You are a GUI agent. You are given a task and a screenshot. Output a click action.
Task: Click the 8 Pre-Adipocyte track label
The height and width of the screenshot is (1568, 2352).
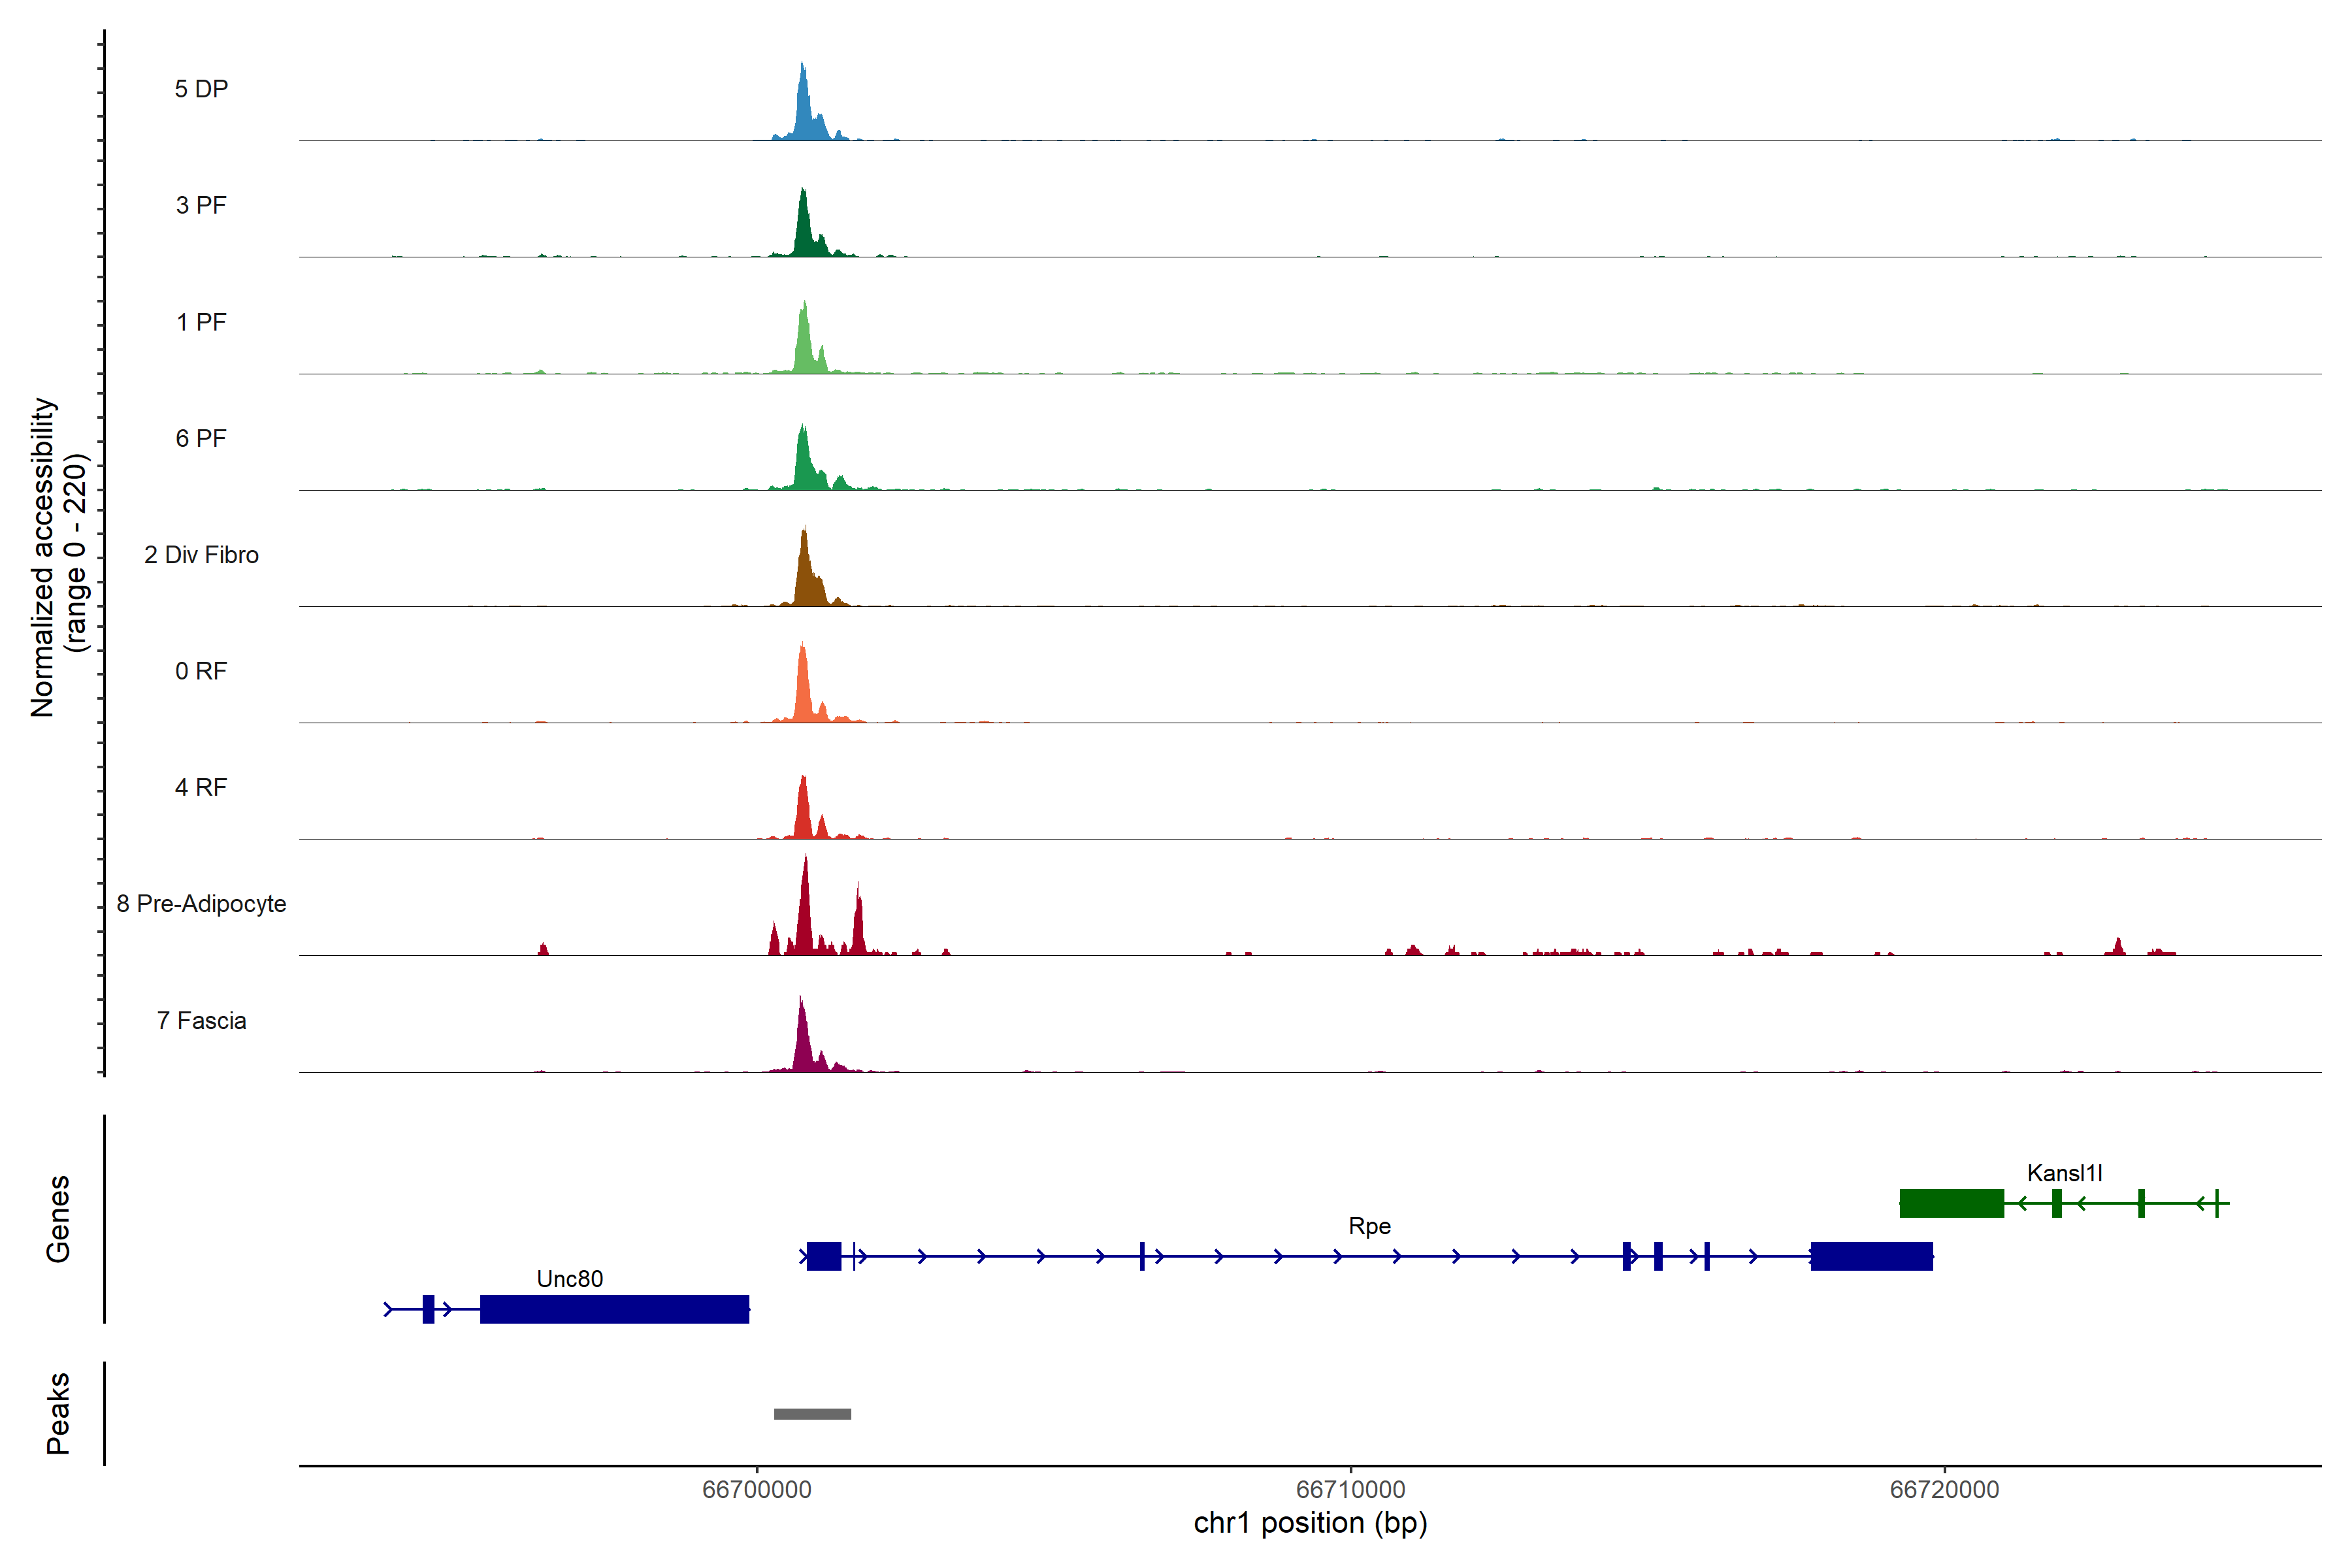(201, 904)
